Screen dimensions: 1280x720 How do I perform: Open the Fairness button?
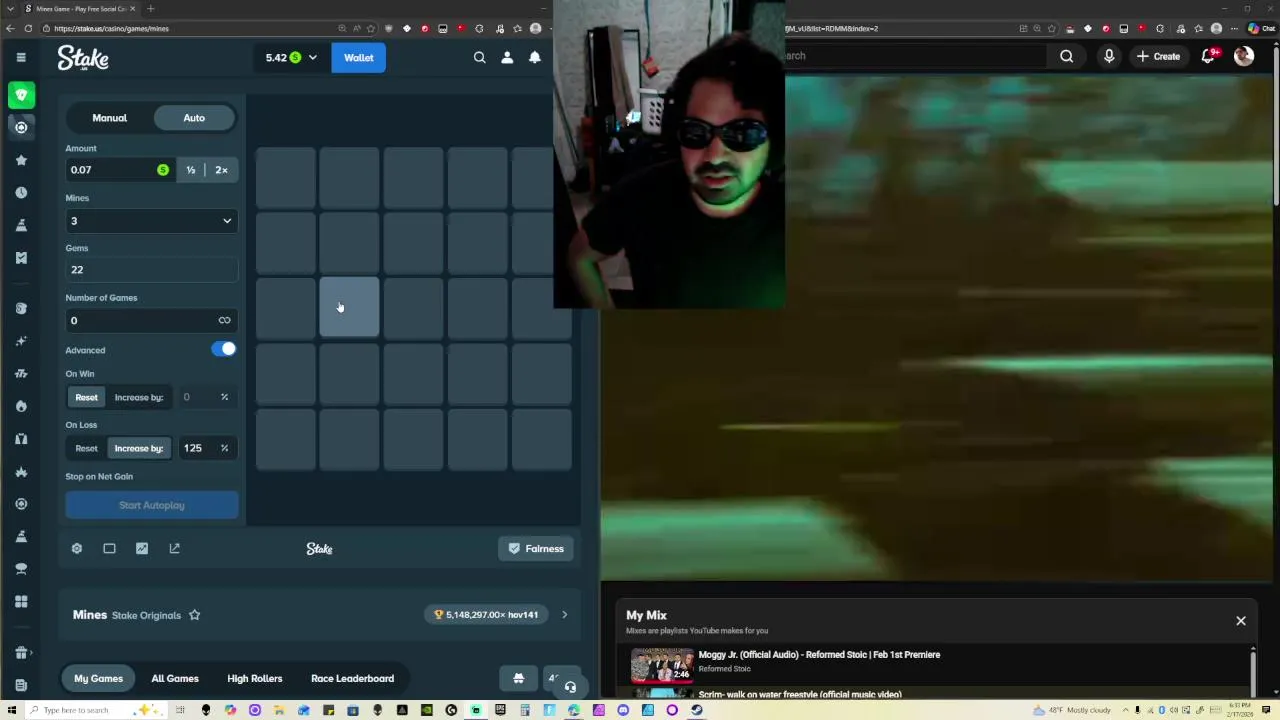pos(537,548)
